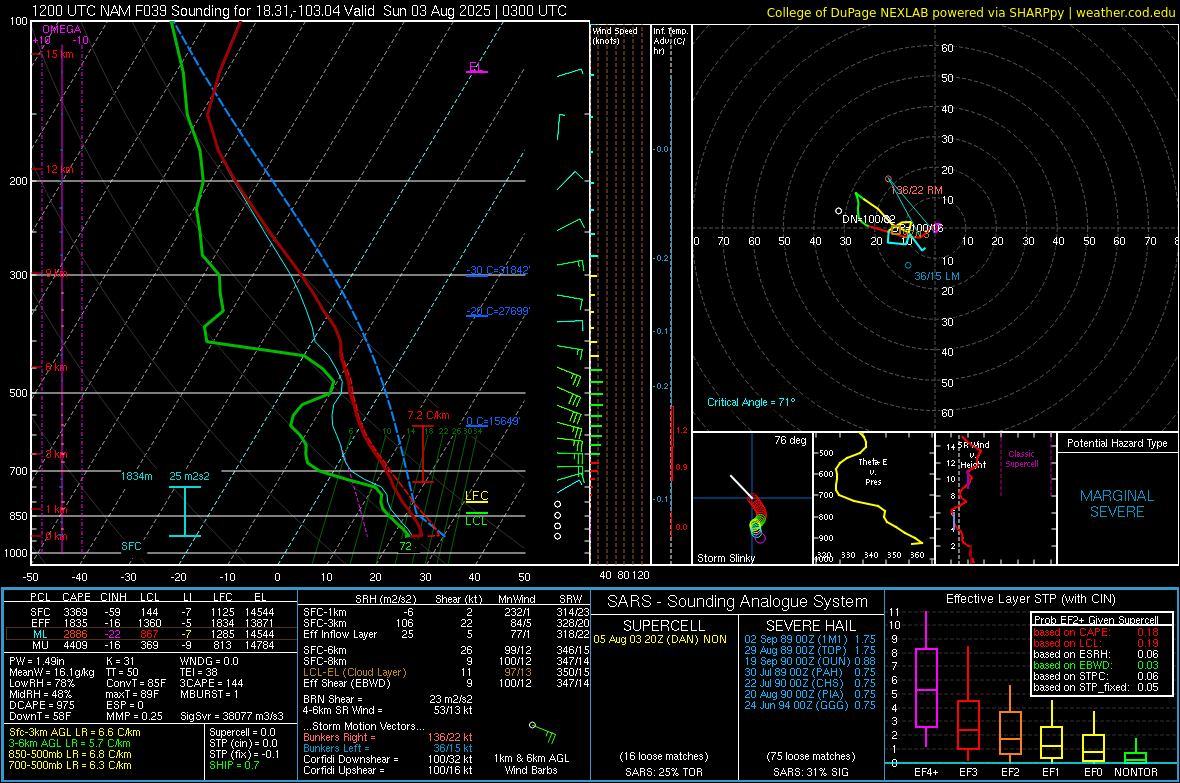Click the '1km & 6km AGL Wind Barbs' caption

531,764
